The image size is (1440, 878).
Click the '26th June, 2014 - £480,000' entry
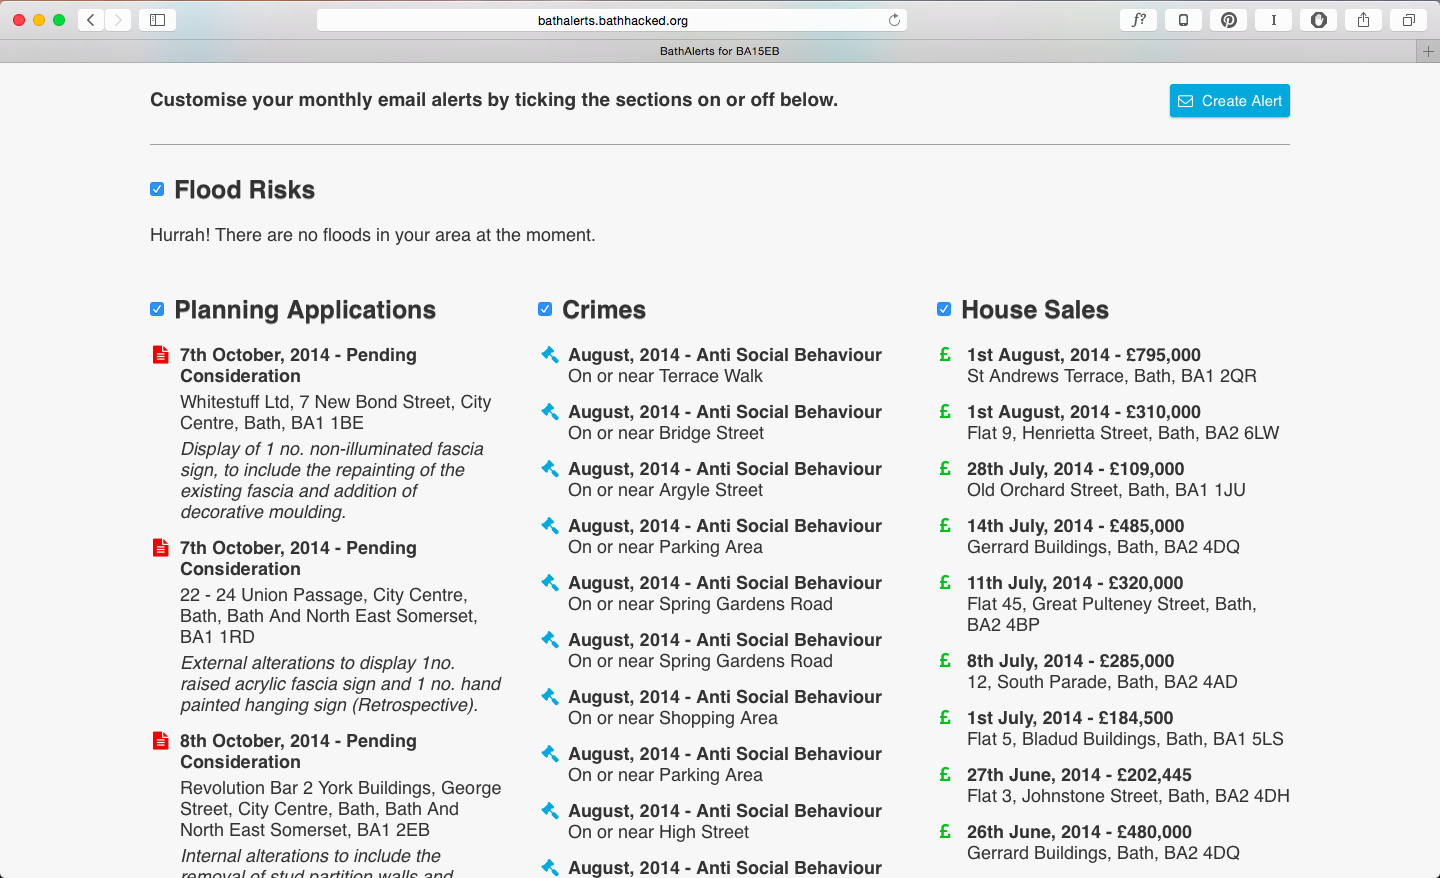(1079, 832)
